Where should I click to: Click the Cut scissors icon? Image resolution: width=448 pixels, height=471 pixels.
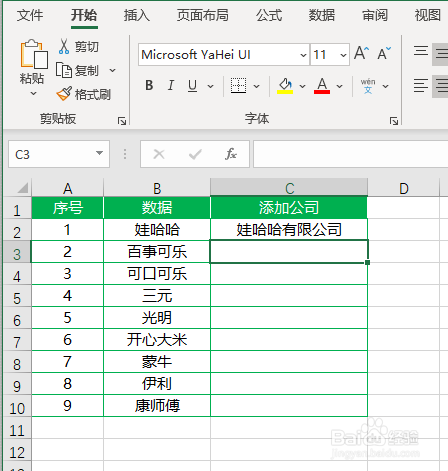click(x=64, y=46)
